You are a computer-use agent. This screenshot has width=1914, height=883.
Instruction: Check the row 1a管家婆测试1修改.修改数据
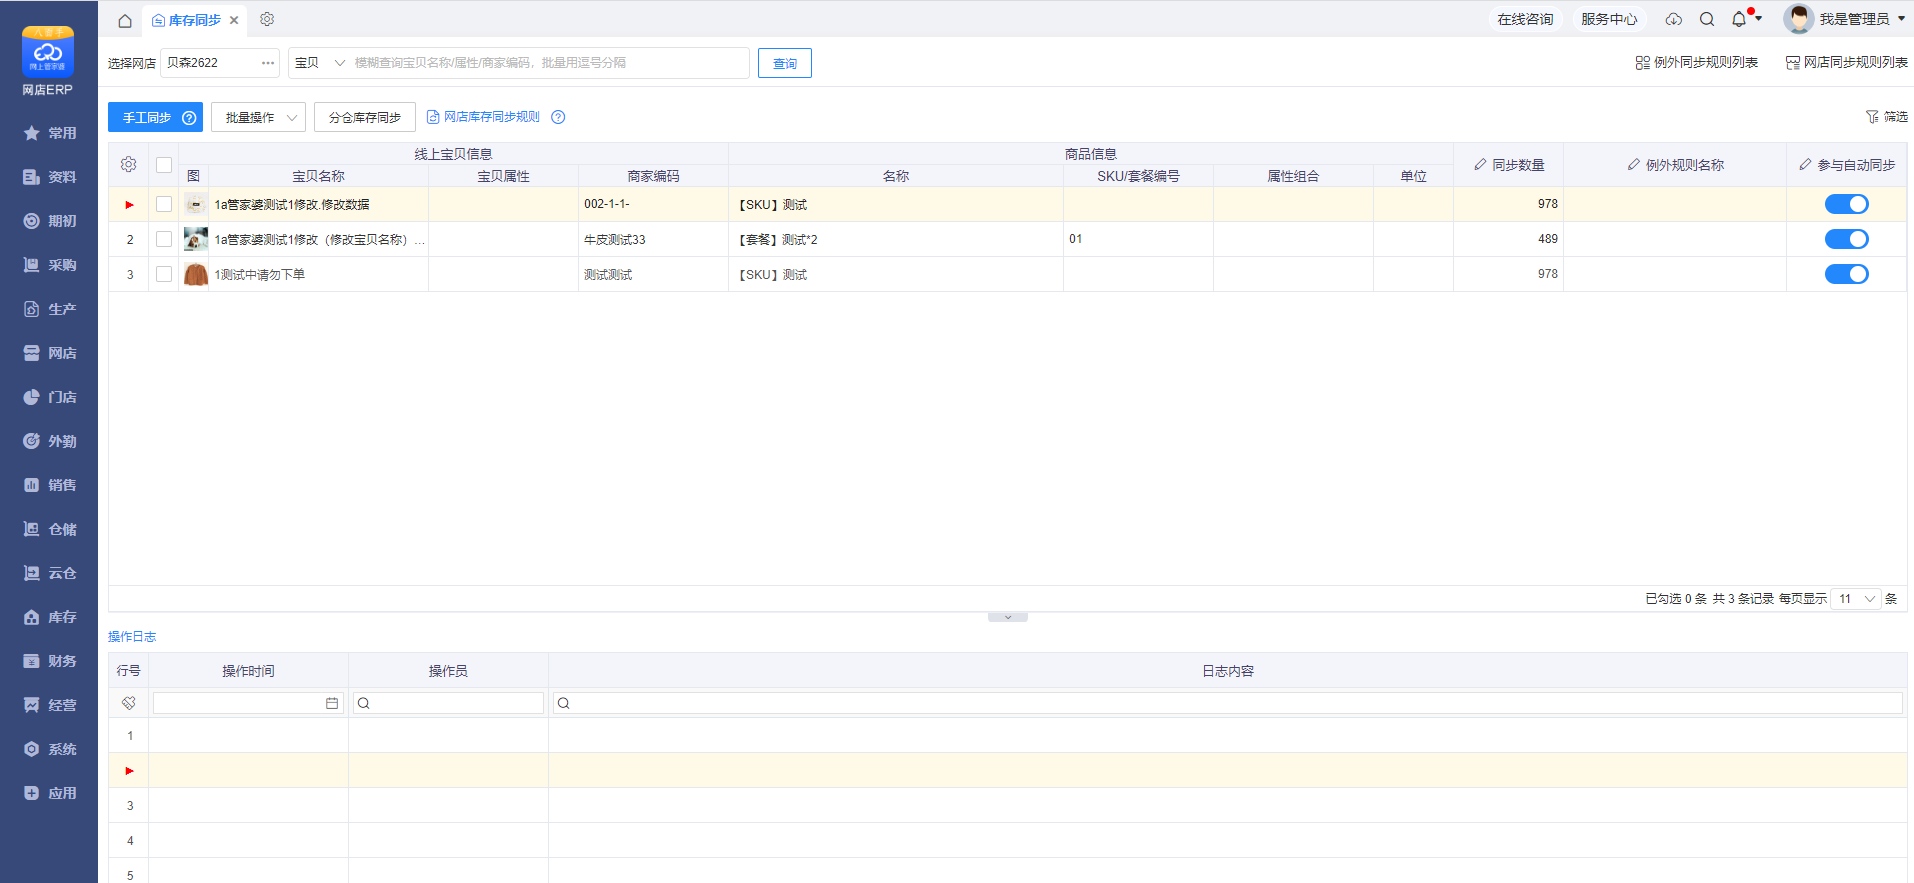tap(164, 204)
